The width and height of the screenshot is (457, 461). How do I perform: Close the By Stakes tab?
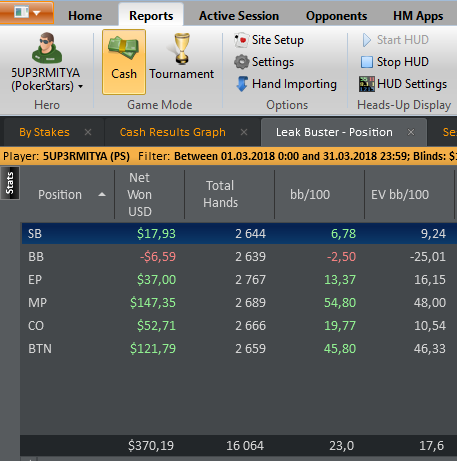point(88,132)
